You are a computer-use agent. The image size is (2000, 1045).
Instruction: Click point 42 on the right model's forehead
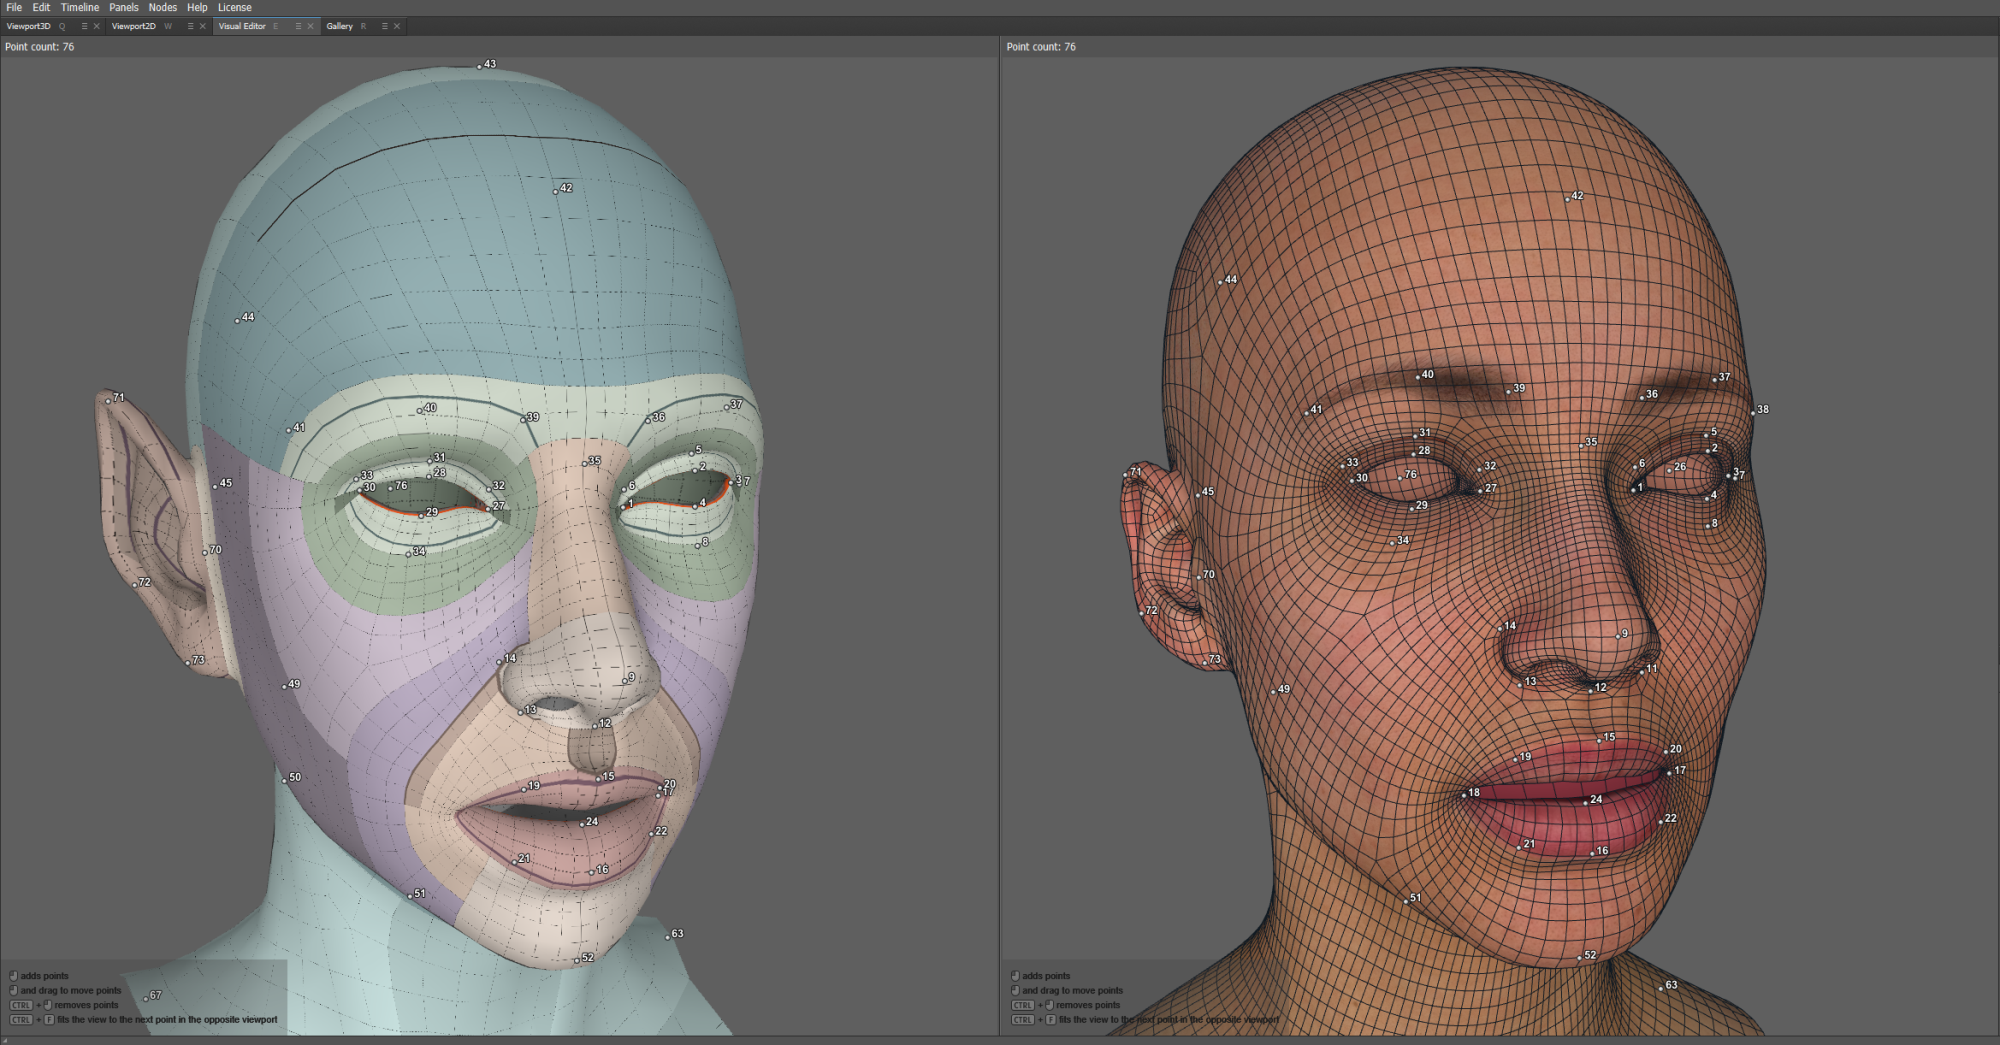(1567, 200)
